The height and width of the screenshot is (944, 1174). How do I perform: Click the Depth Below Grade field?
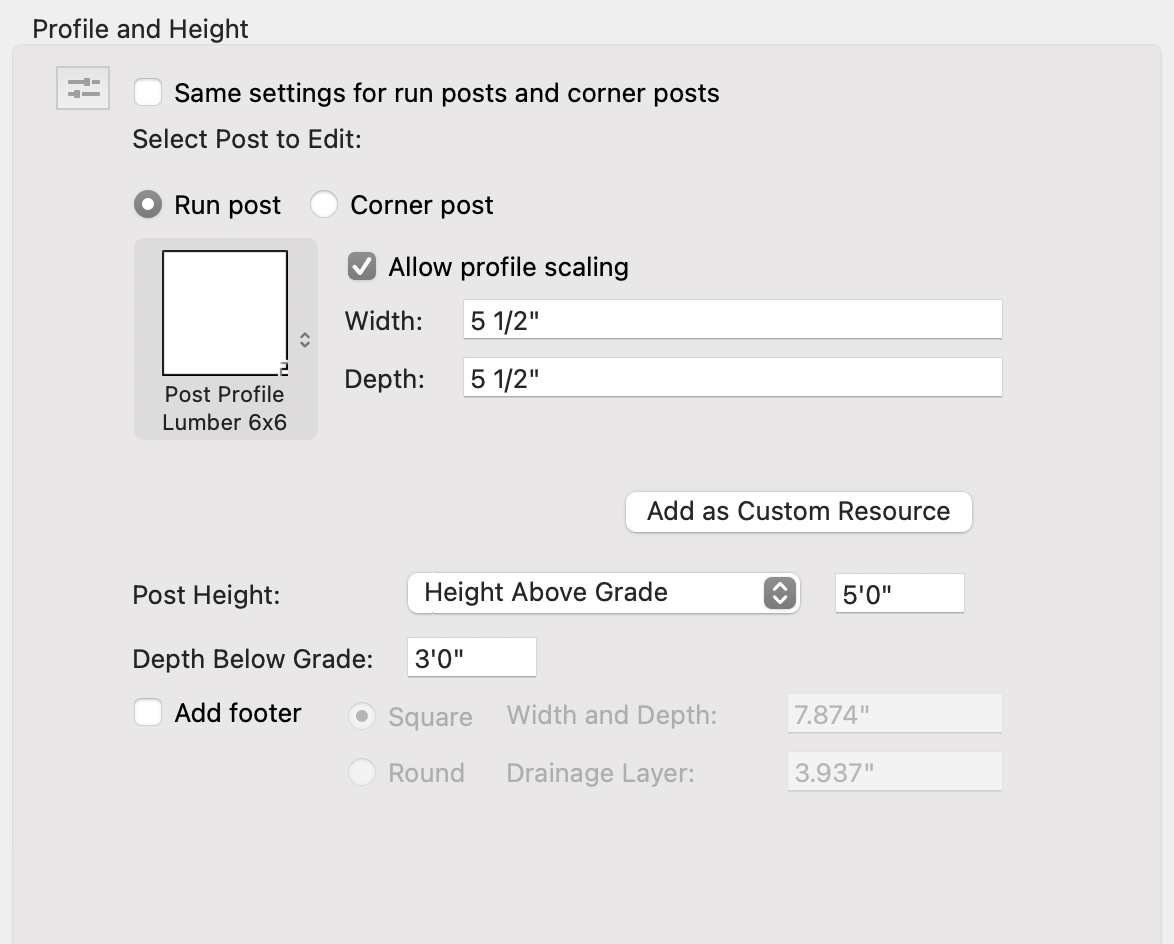pos(471,658)
